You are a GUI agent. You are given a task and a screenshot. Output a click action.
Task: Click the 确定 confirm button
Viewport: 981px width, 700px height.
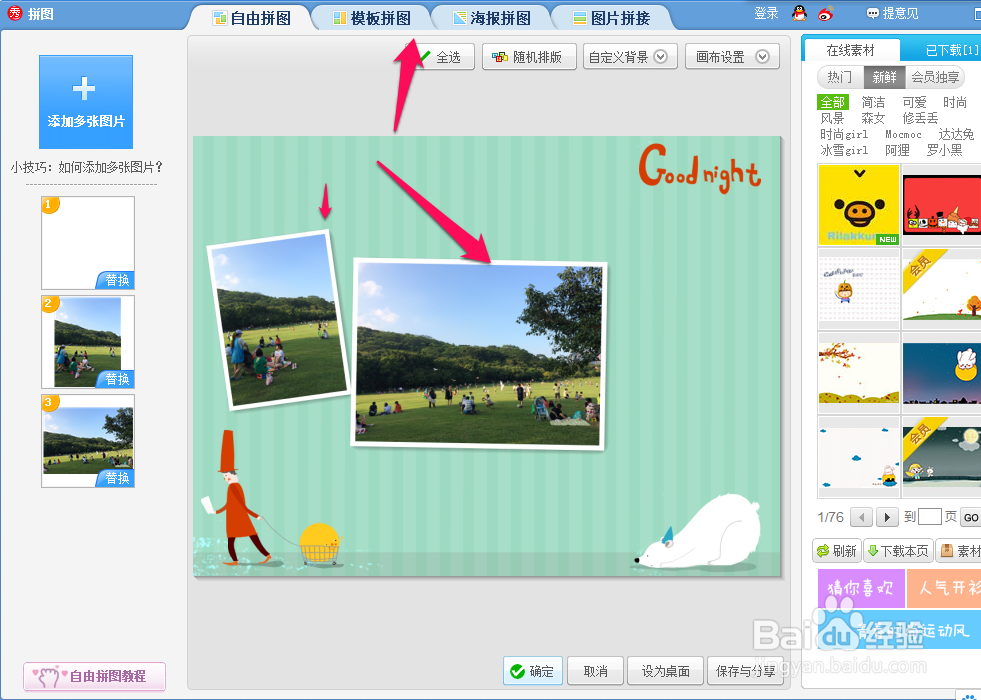coord(532,671)
